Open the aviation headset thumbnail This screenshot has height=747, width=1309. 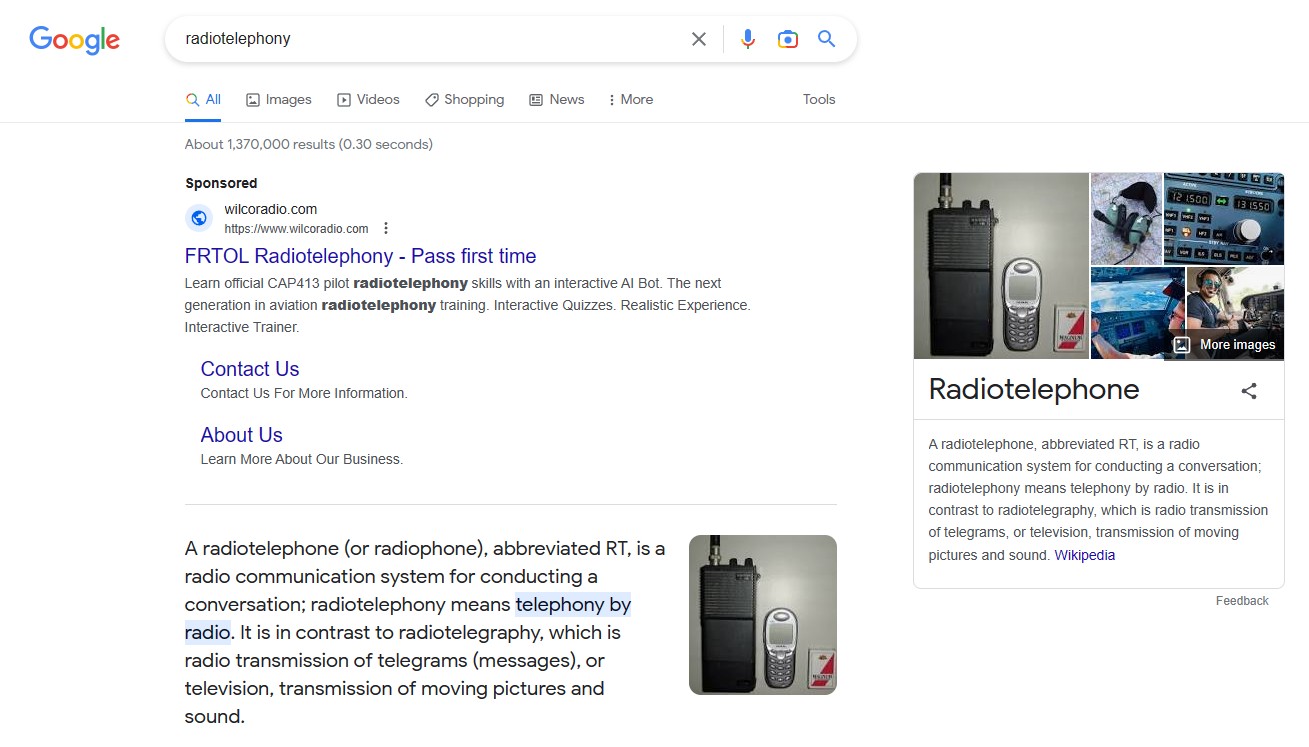1126,218
